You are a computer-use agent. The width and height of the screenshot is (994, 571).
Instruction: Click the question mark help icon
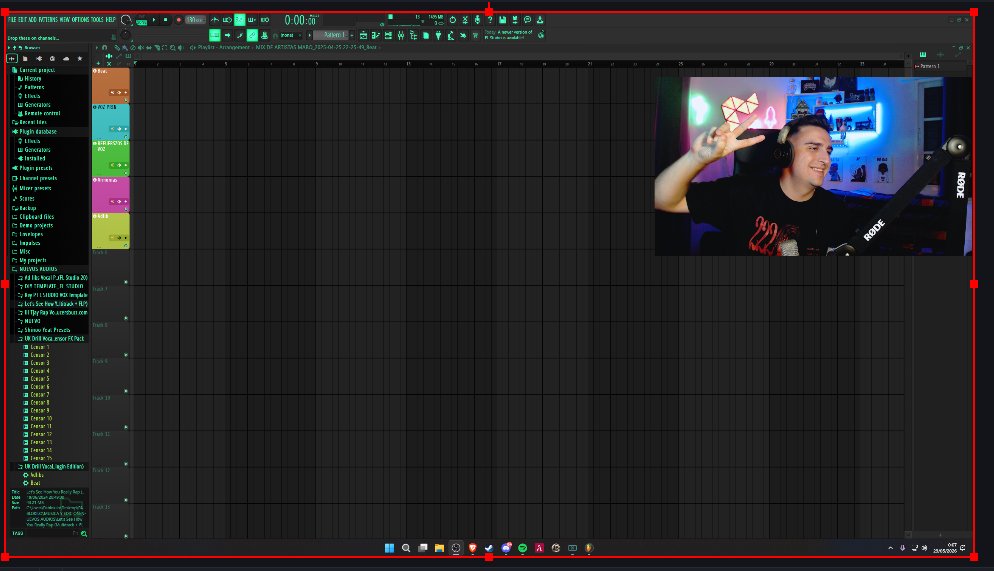[491, 20]
